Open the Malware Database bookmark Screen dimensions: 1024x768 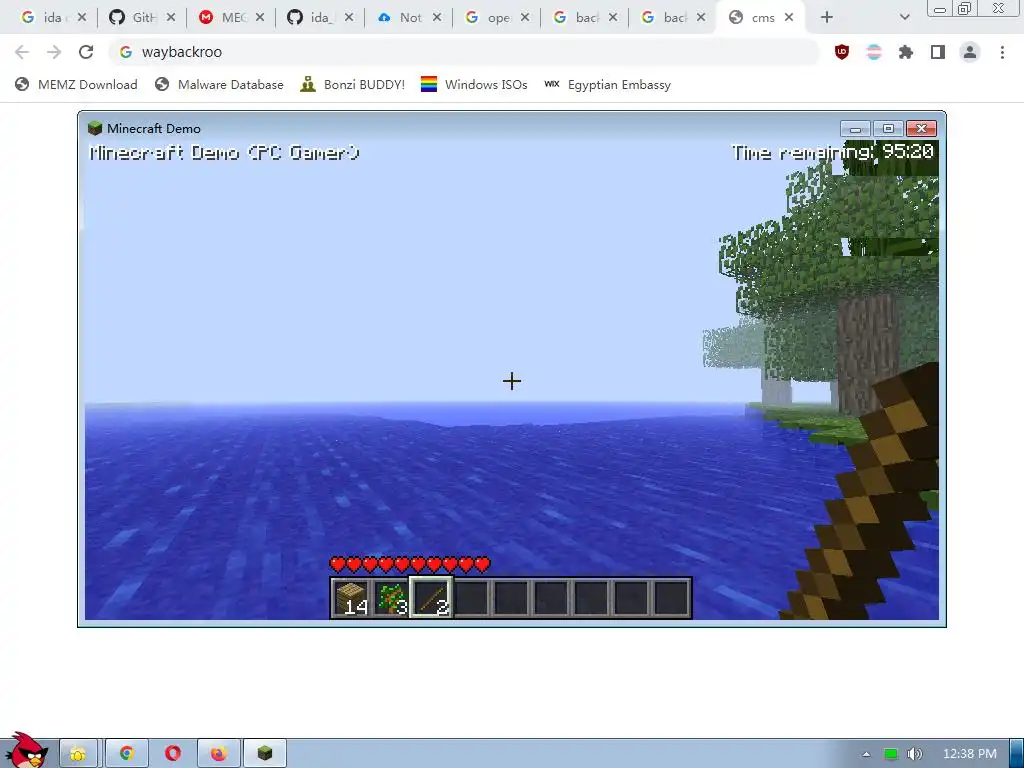pos(219,84)
